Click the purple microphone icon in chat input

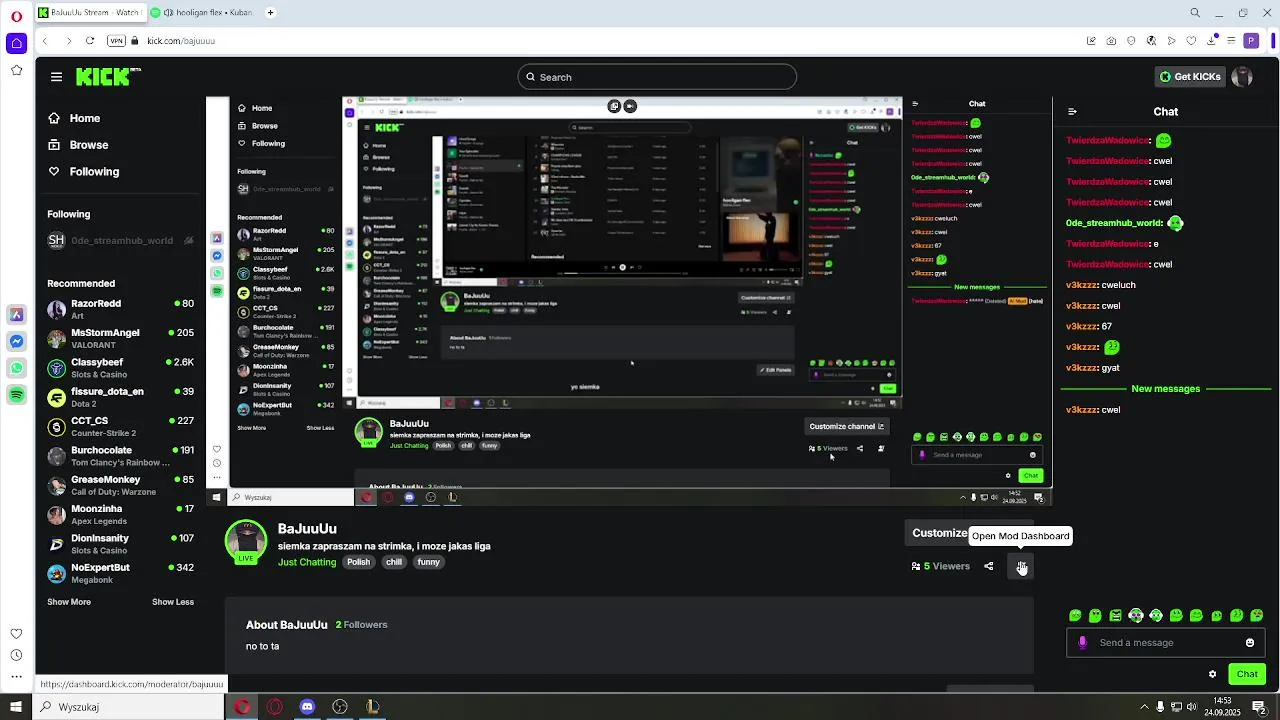coord(1082,643)
